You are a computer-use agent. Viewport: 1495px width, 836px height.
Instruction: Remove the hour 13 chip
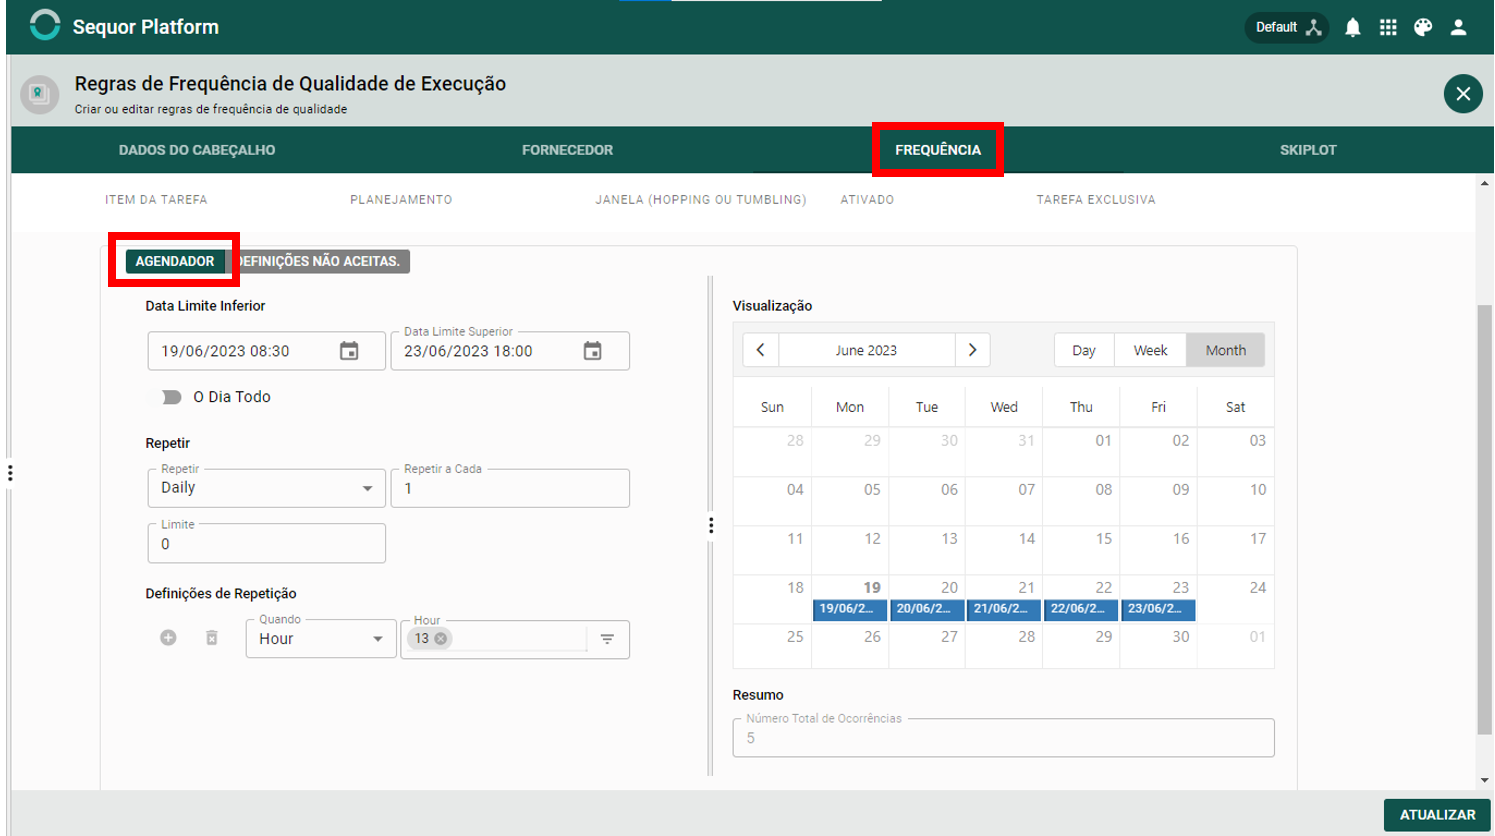tap(441, 638)
